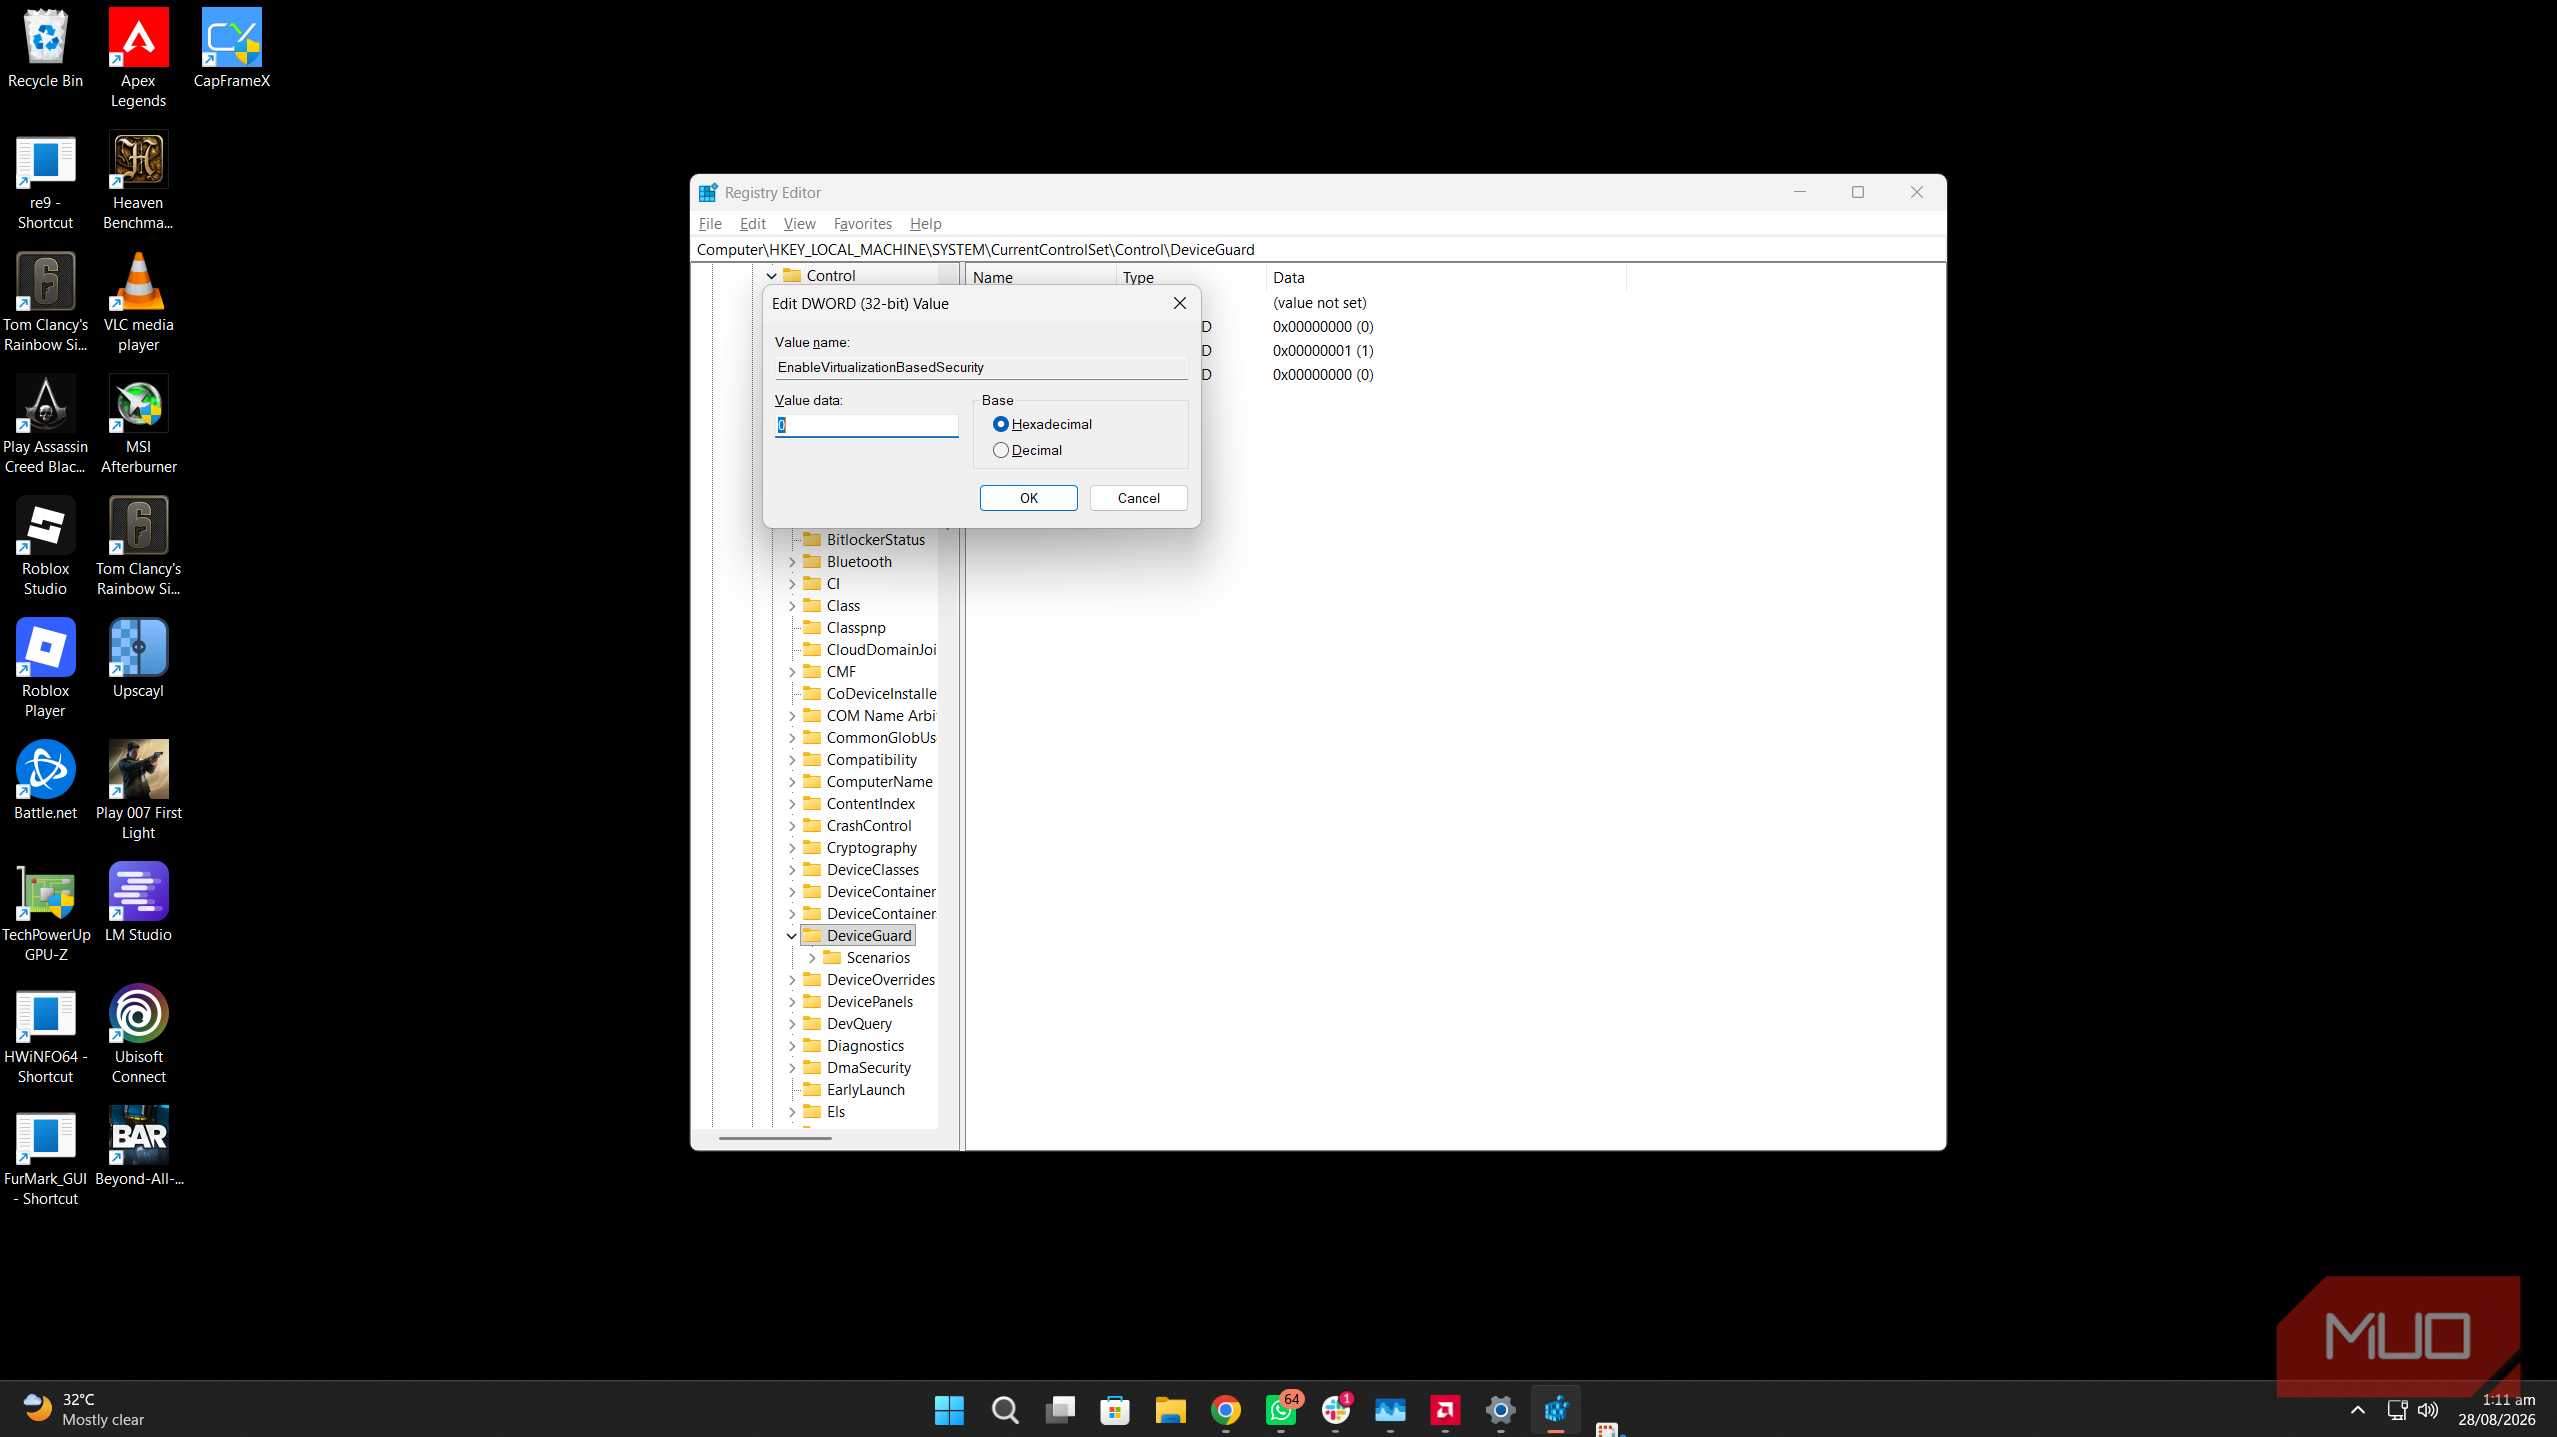Image resolution: width=2557 pixels, height=1437 pixels.
Task: Open the View menu
Action: click(799, 224)
